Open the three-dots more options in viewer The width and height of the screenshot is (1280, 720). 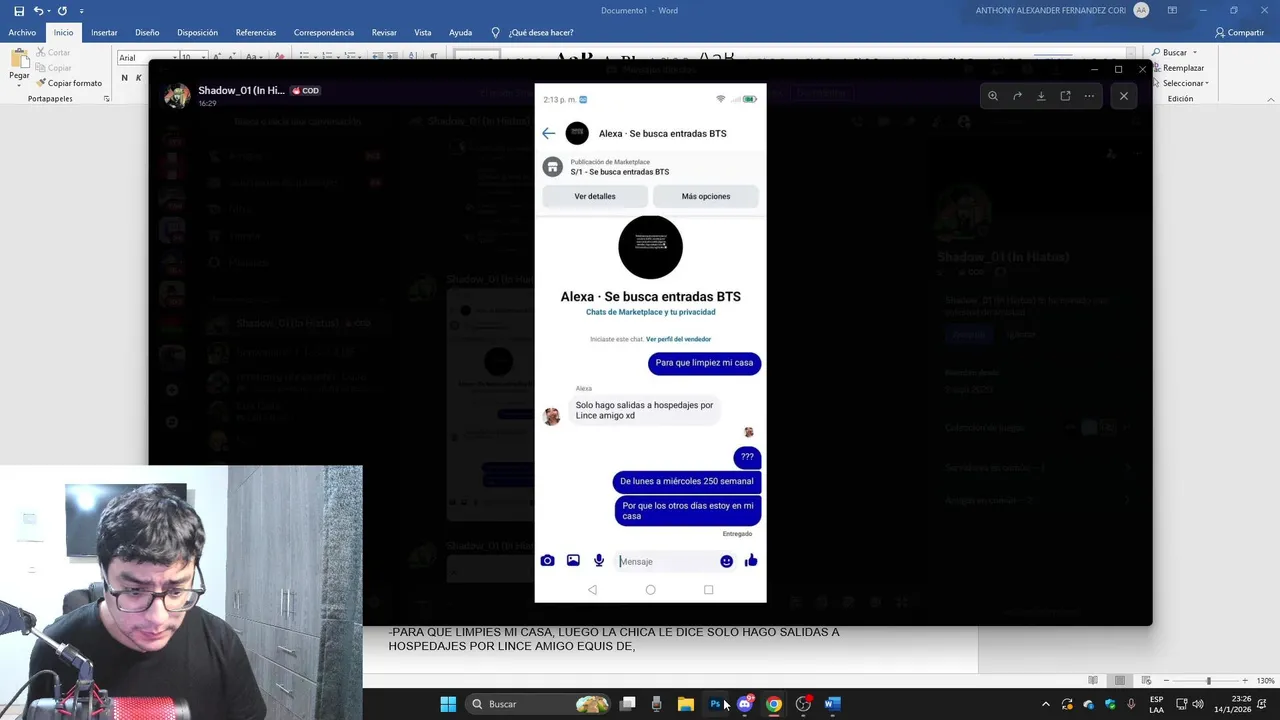point(1089,96)
